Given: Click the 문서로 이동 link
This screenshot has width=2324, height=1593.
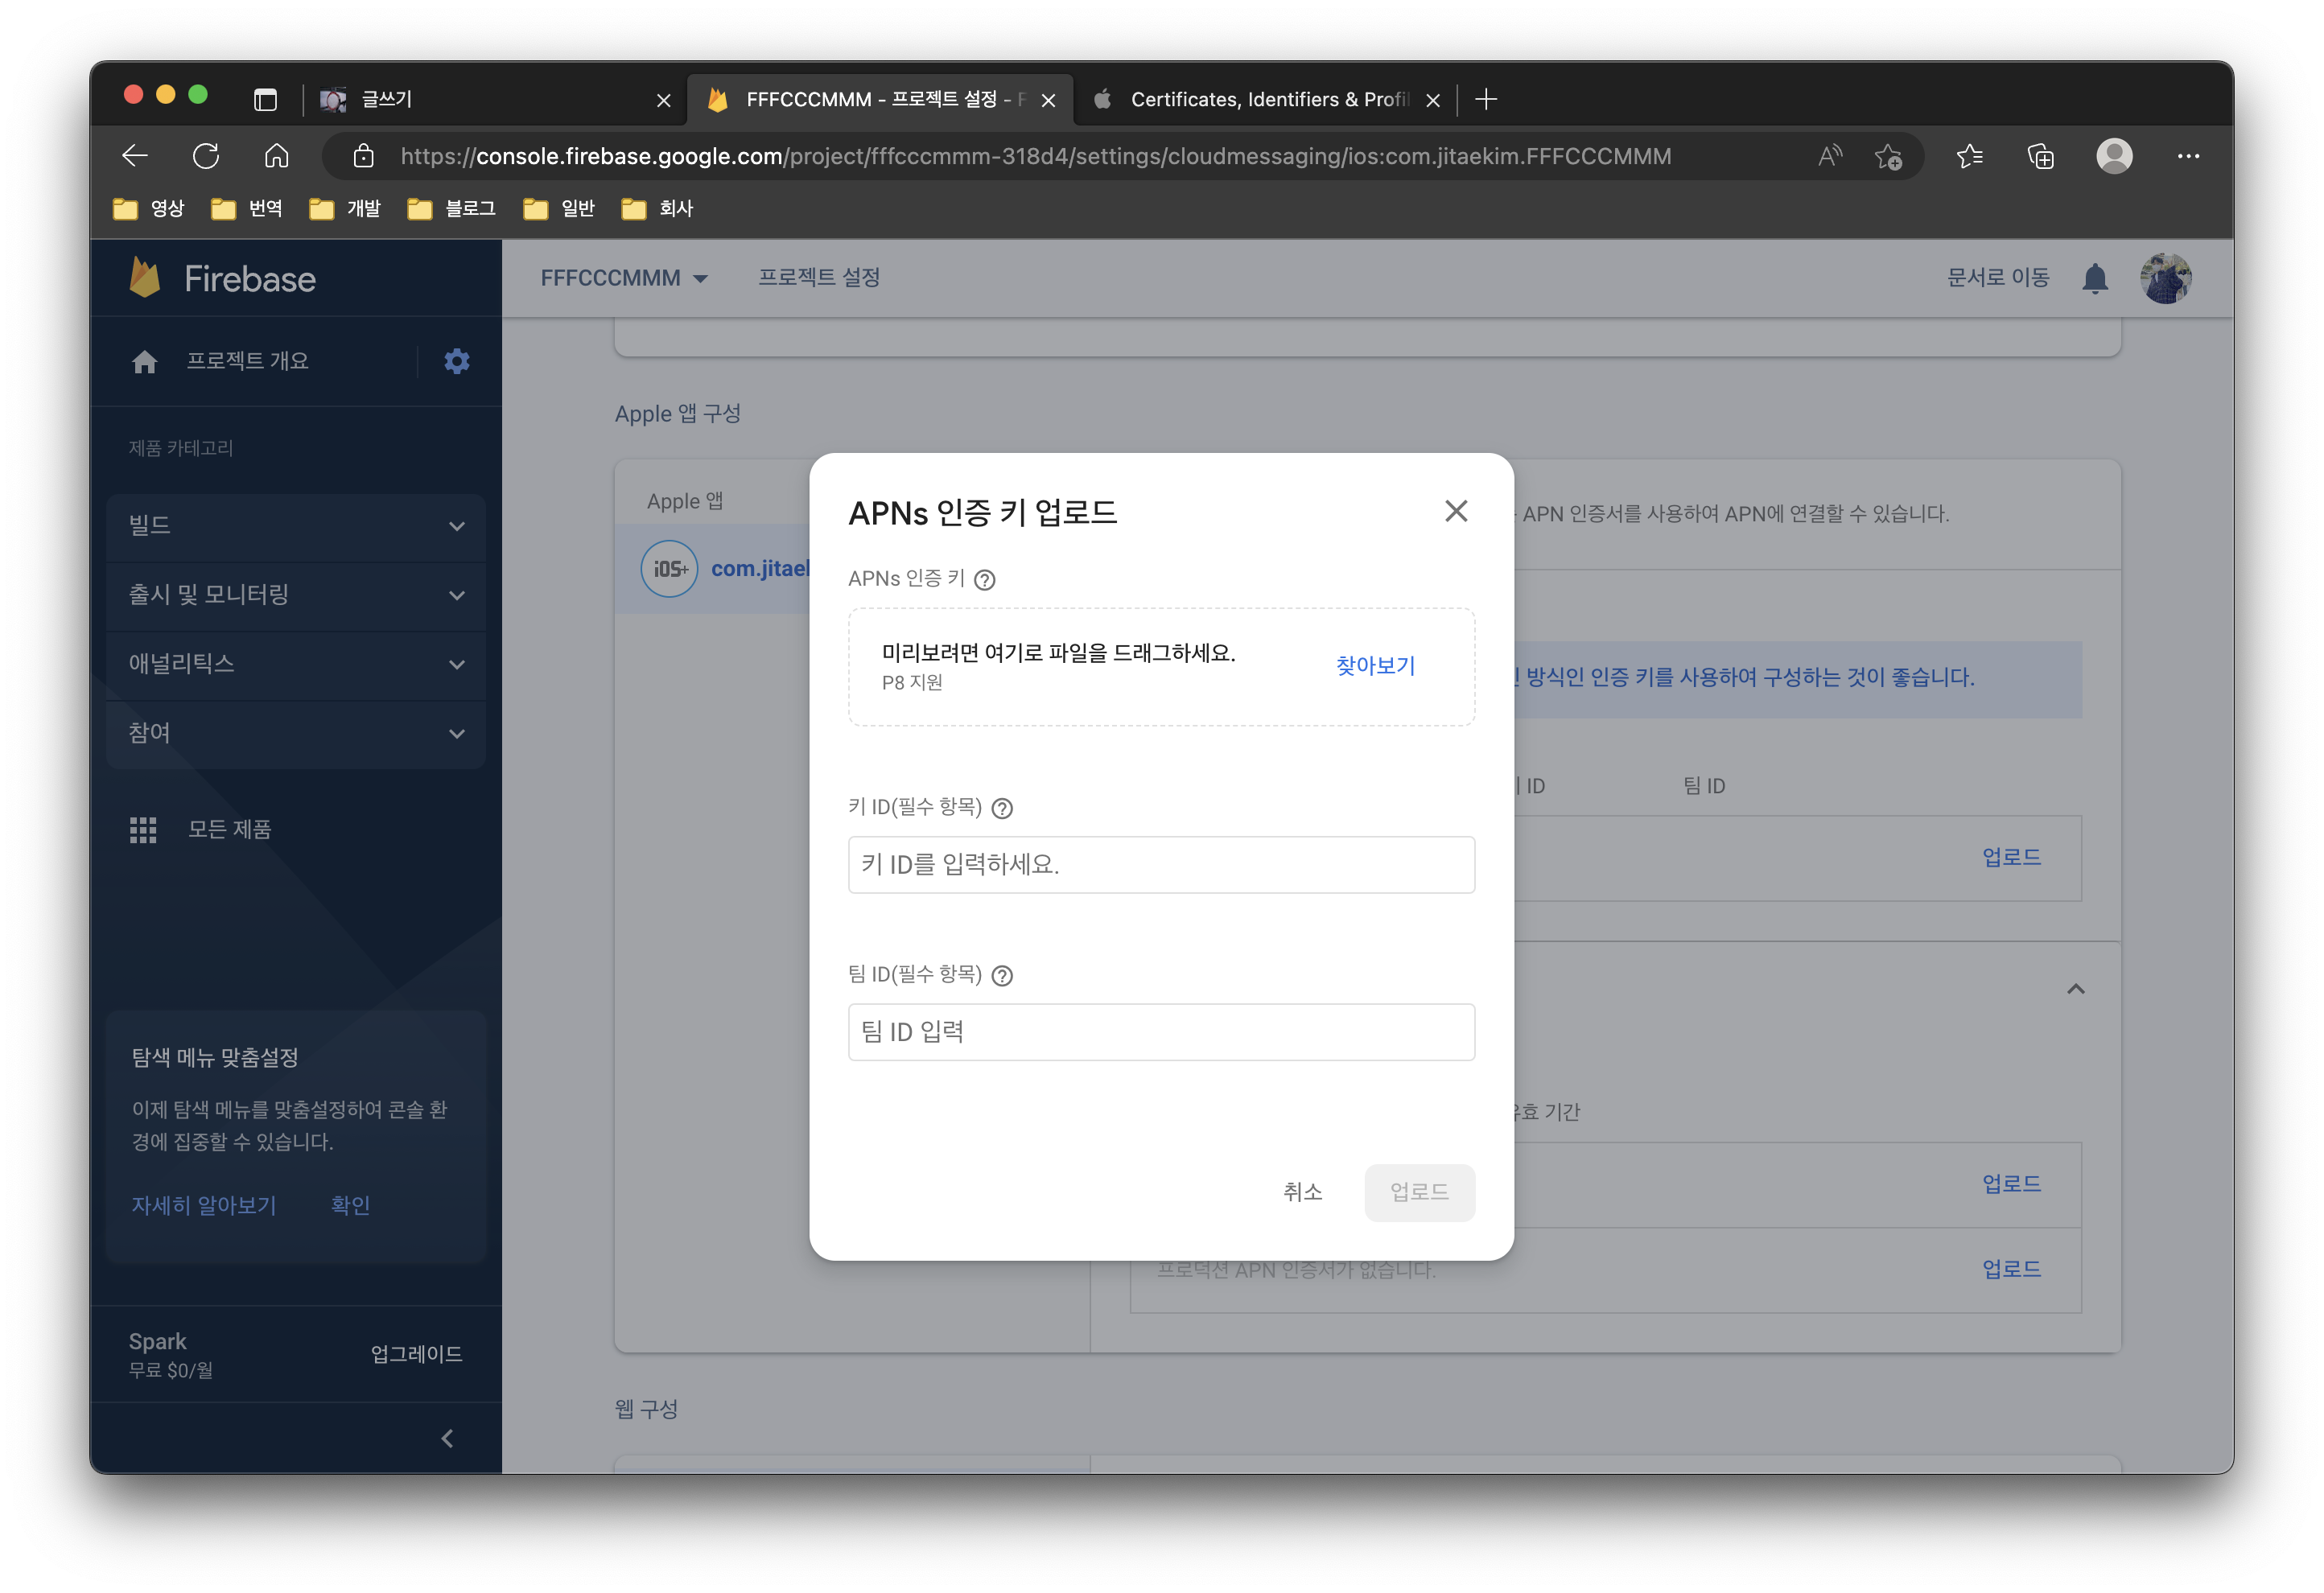Looking at the screenshot, I should click(1997, 277).
